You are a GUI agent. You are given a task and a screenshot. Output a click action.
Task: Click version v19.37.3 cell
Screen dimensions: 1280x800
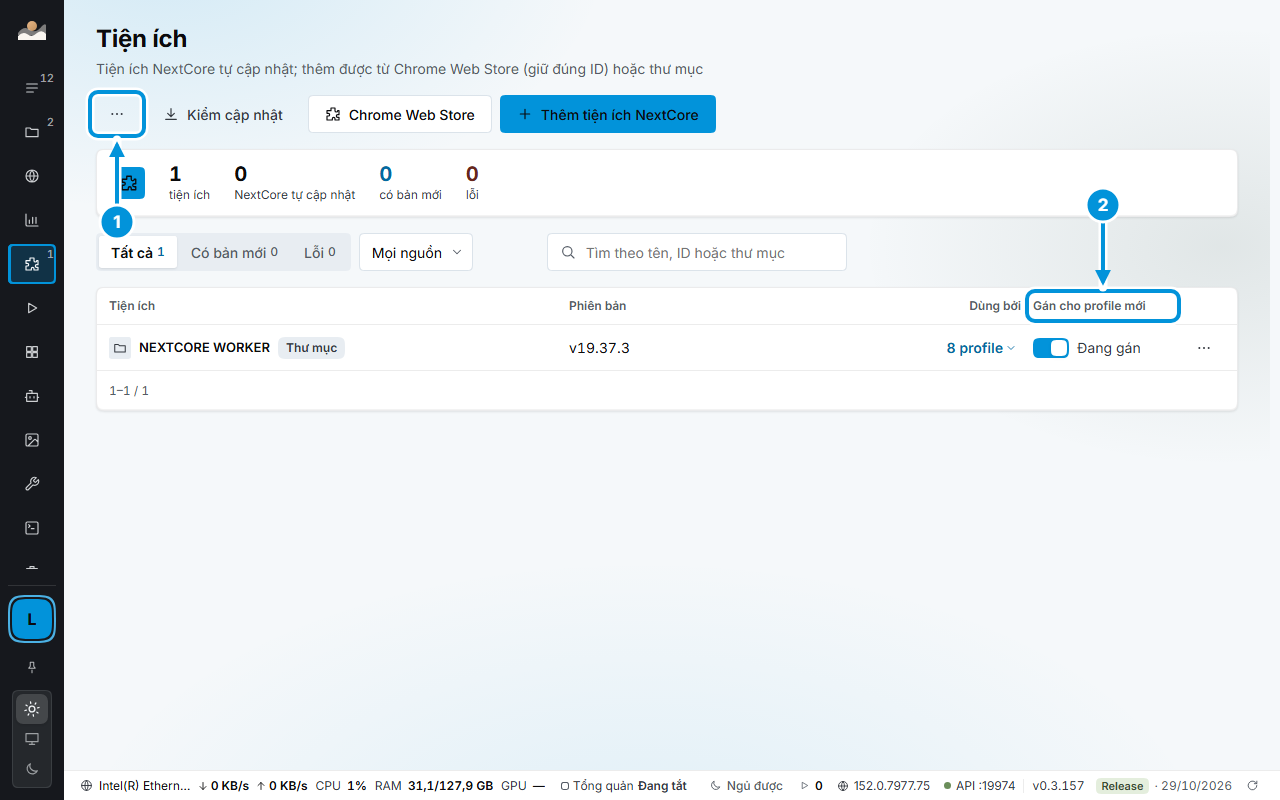click(599, 348)
